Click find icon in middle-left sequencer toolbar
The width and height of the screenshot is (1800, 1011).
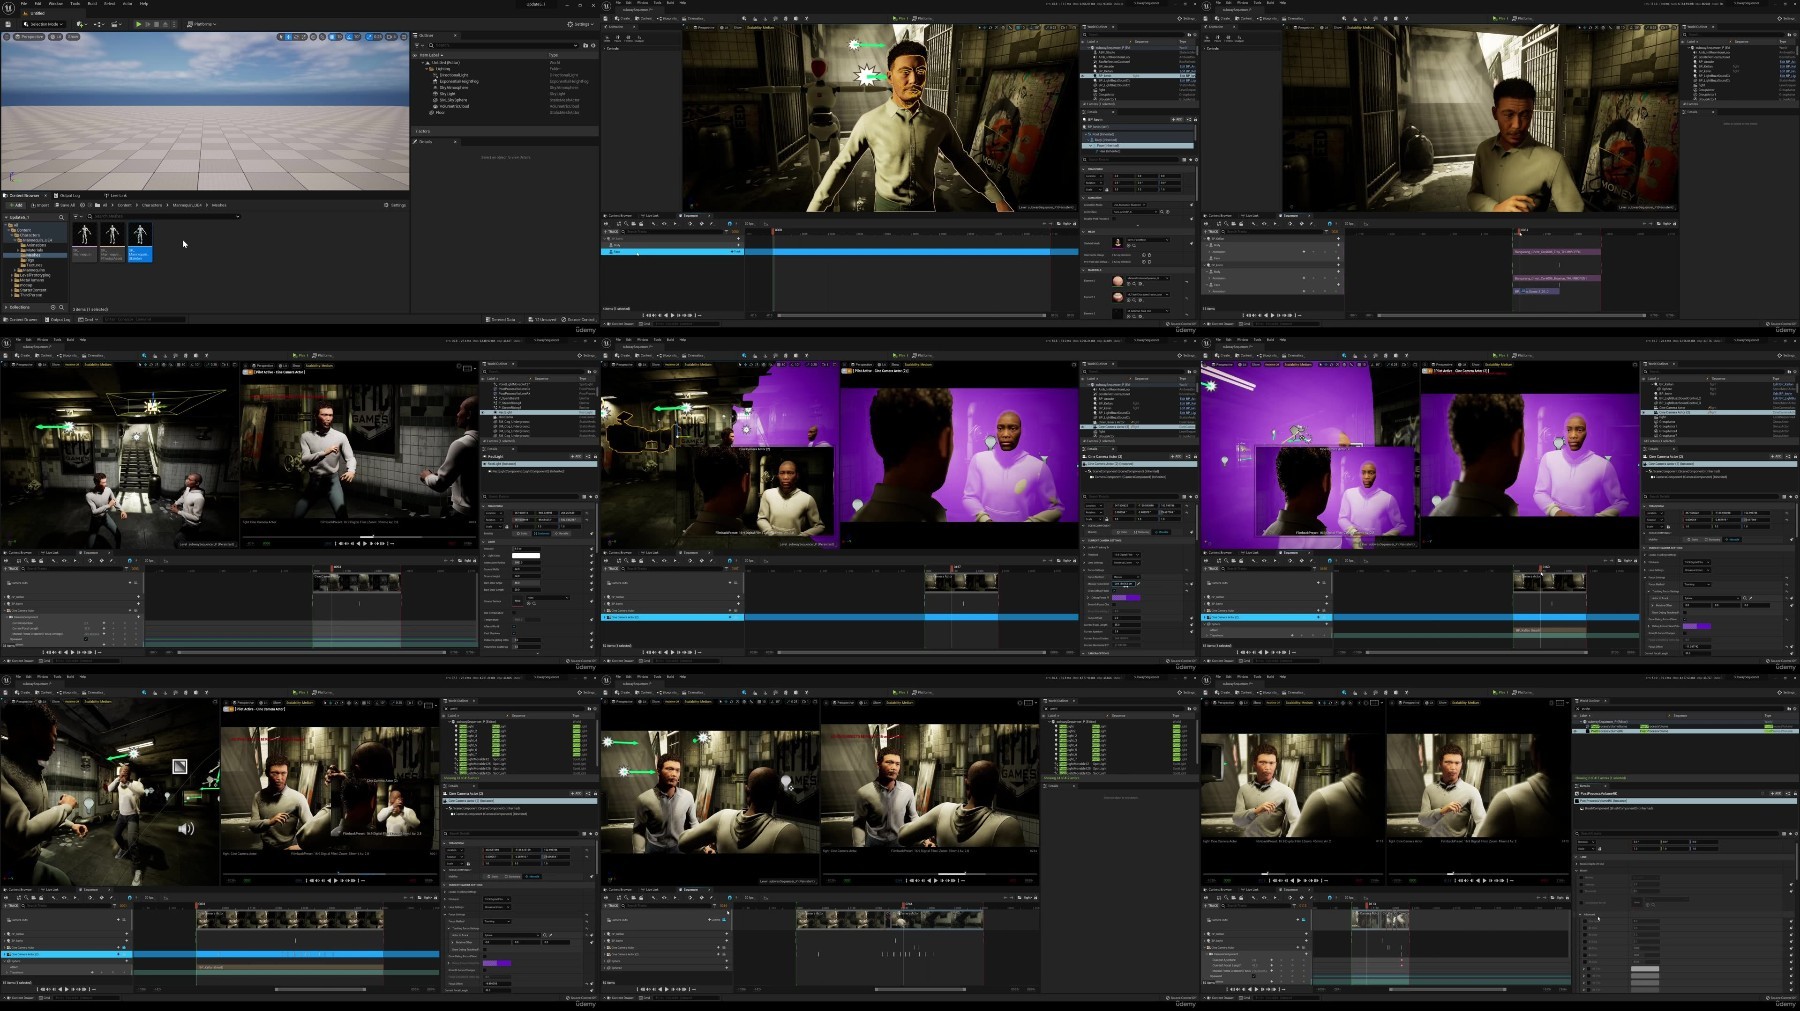click(26, 561)
